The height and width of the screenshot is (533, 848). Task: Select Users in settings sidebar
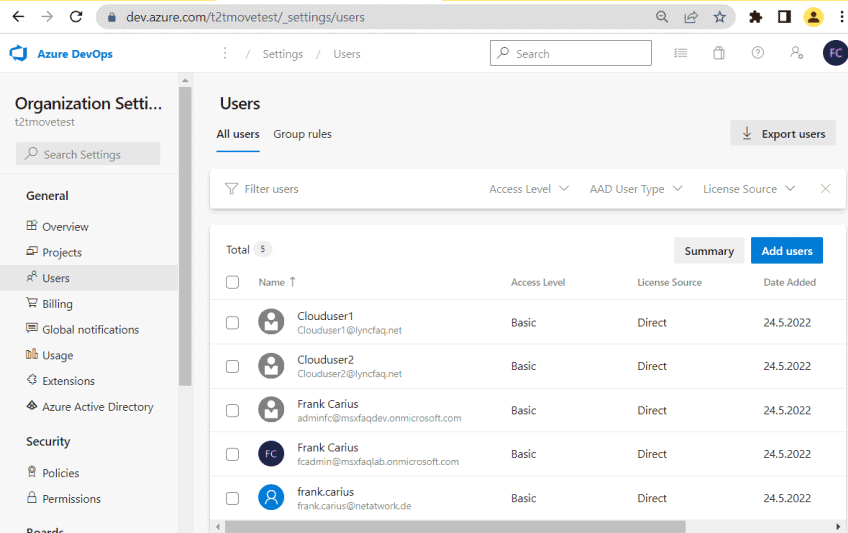pyautogui.click(x=89, y=278)
